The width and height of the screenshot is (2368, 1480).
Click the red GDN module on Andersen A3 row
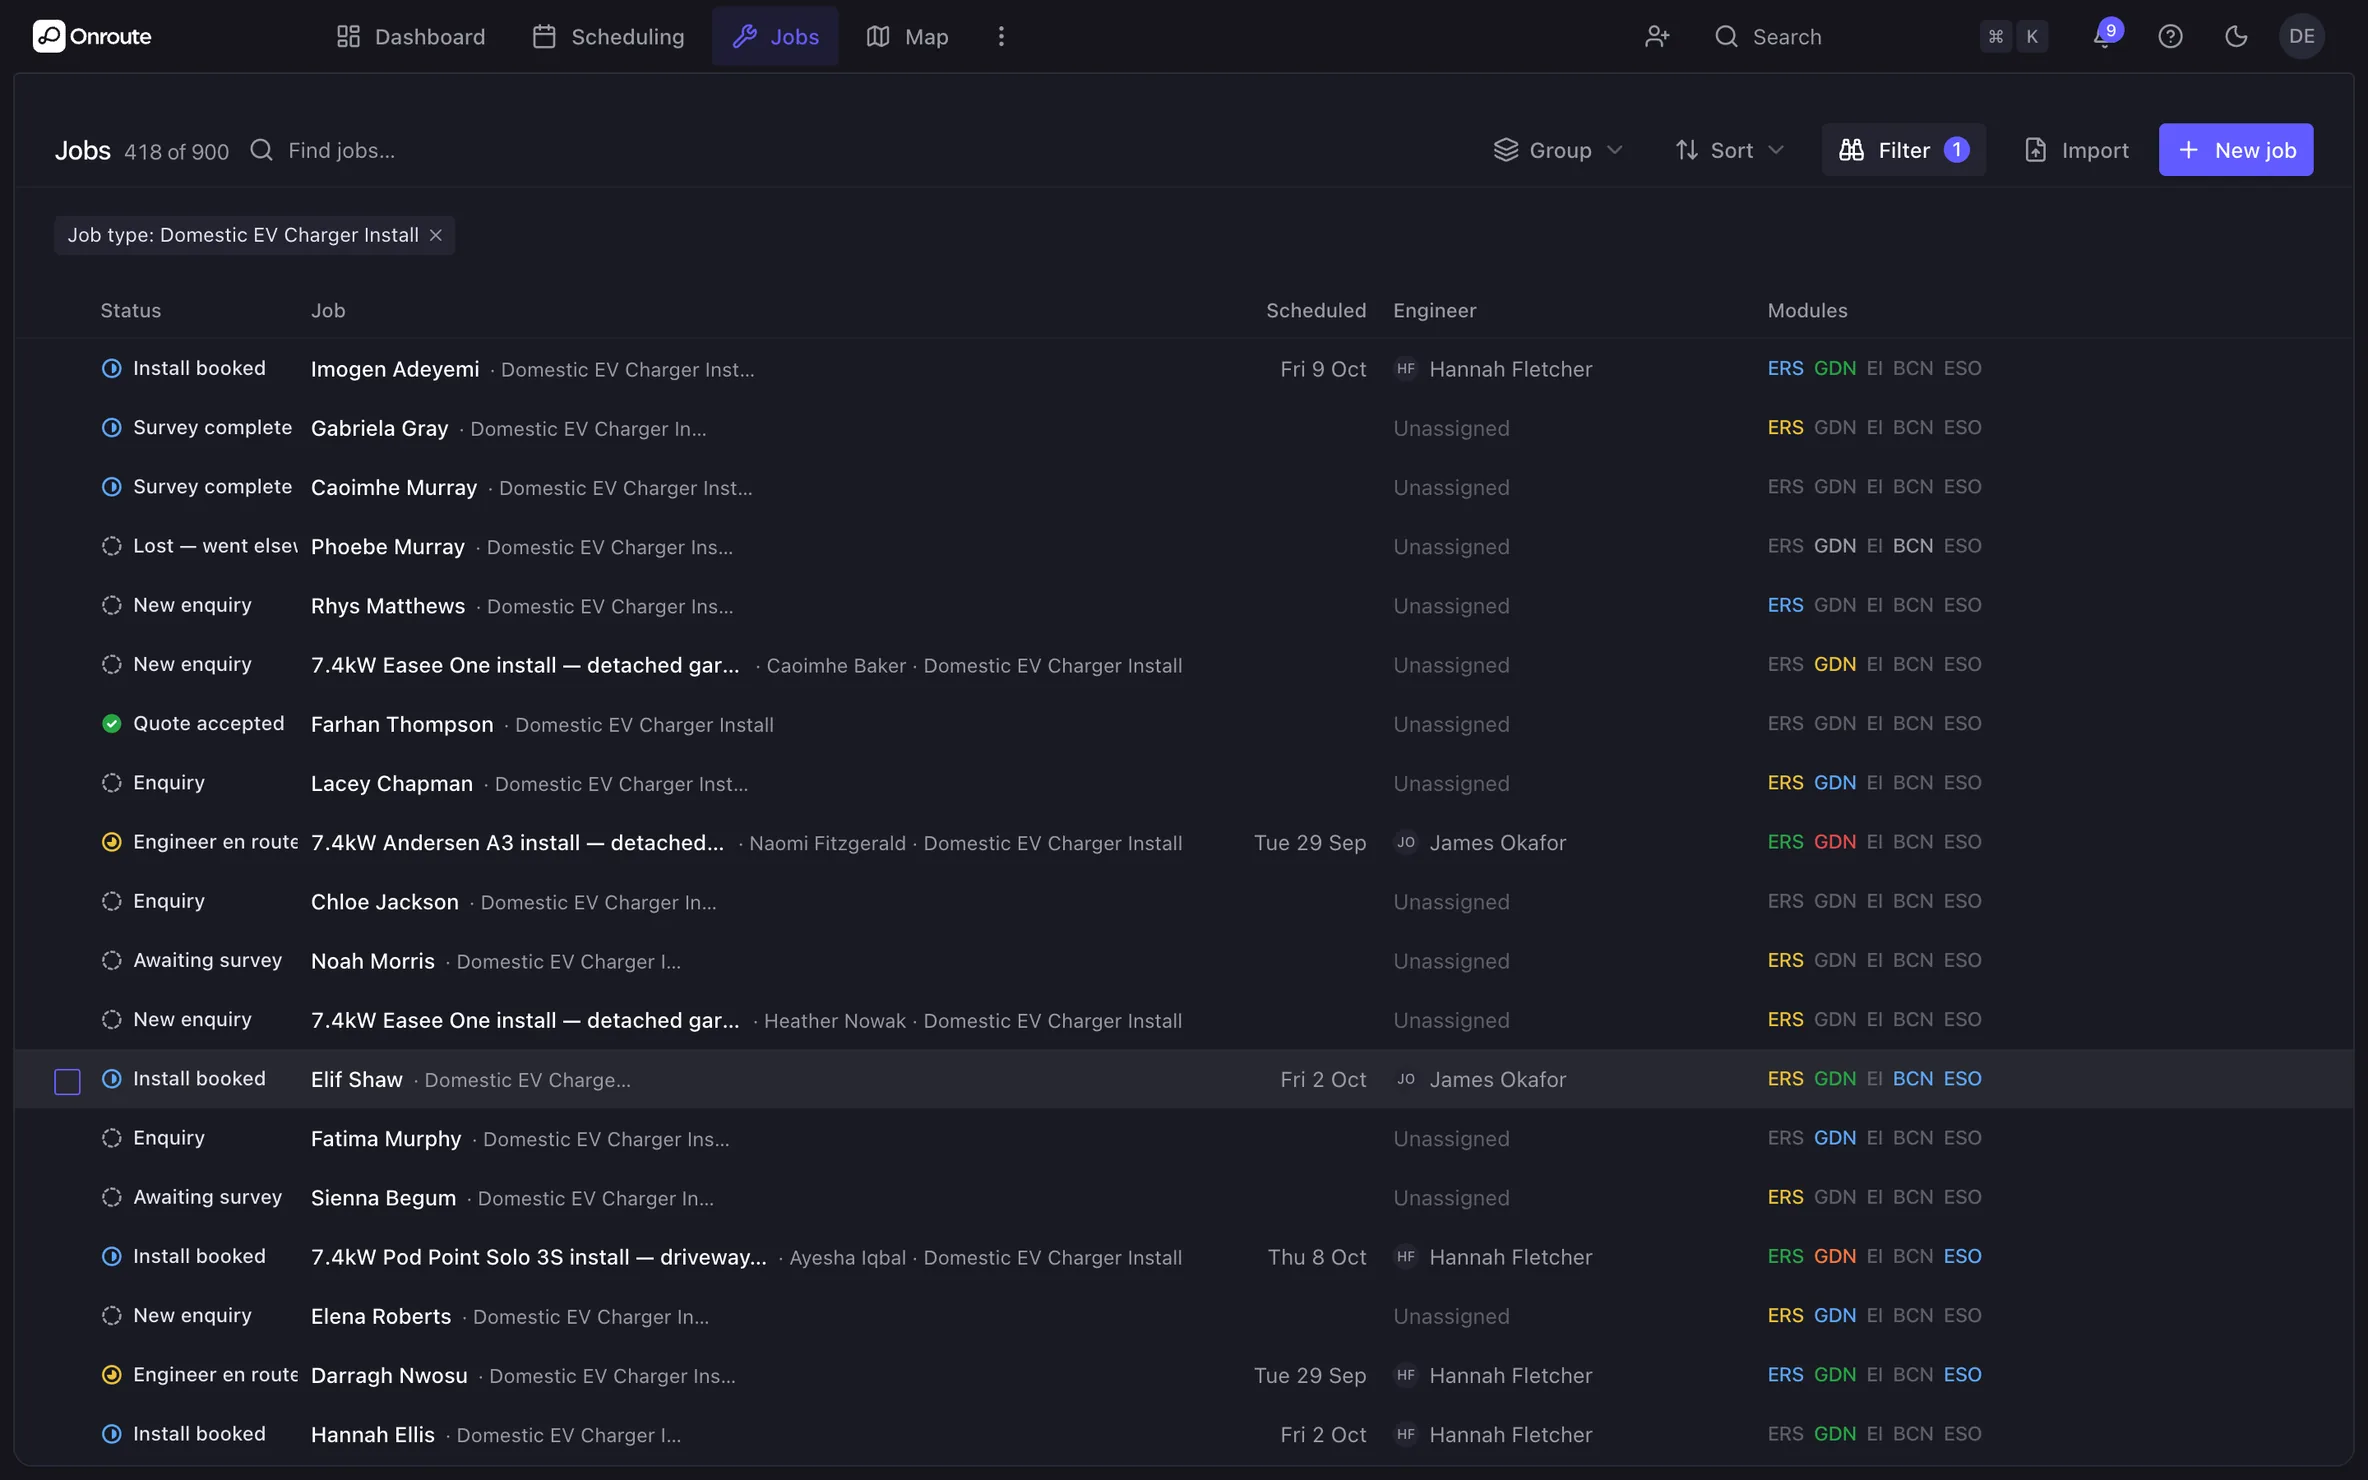tap(1835, 842)
